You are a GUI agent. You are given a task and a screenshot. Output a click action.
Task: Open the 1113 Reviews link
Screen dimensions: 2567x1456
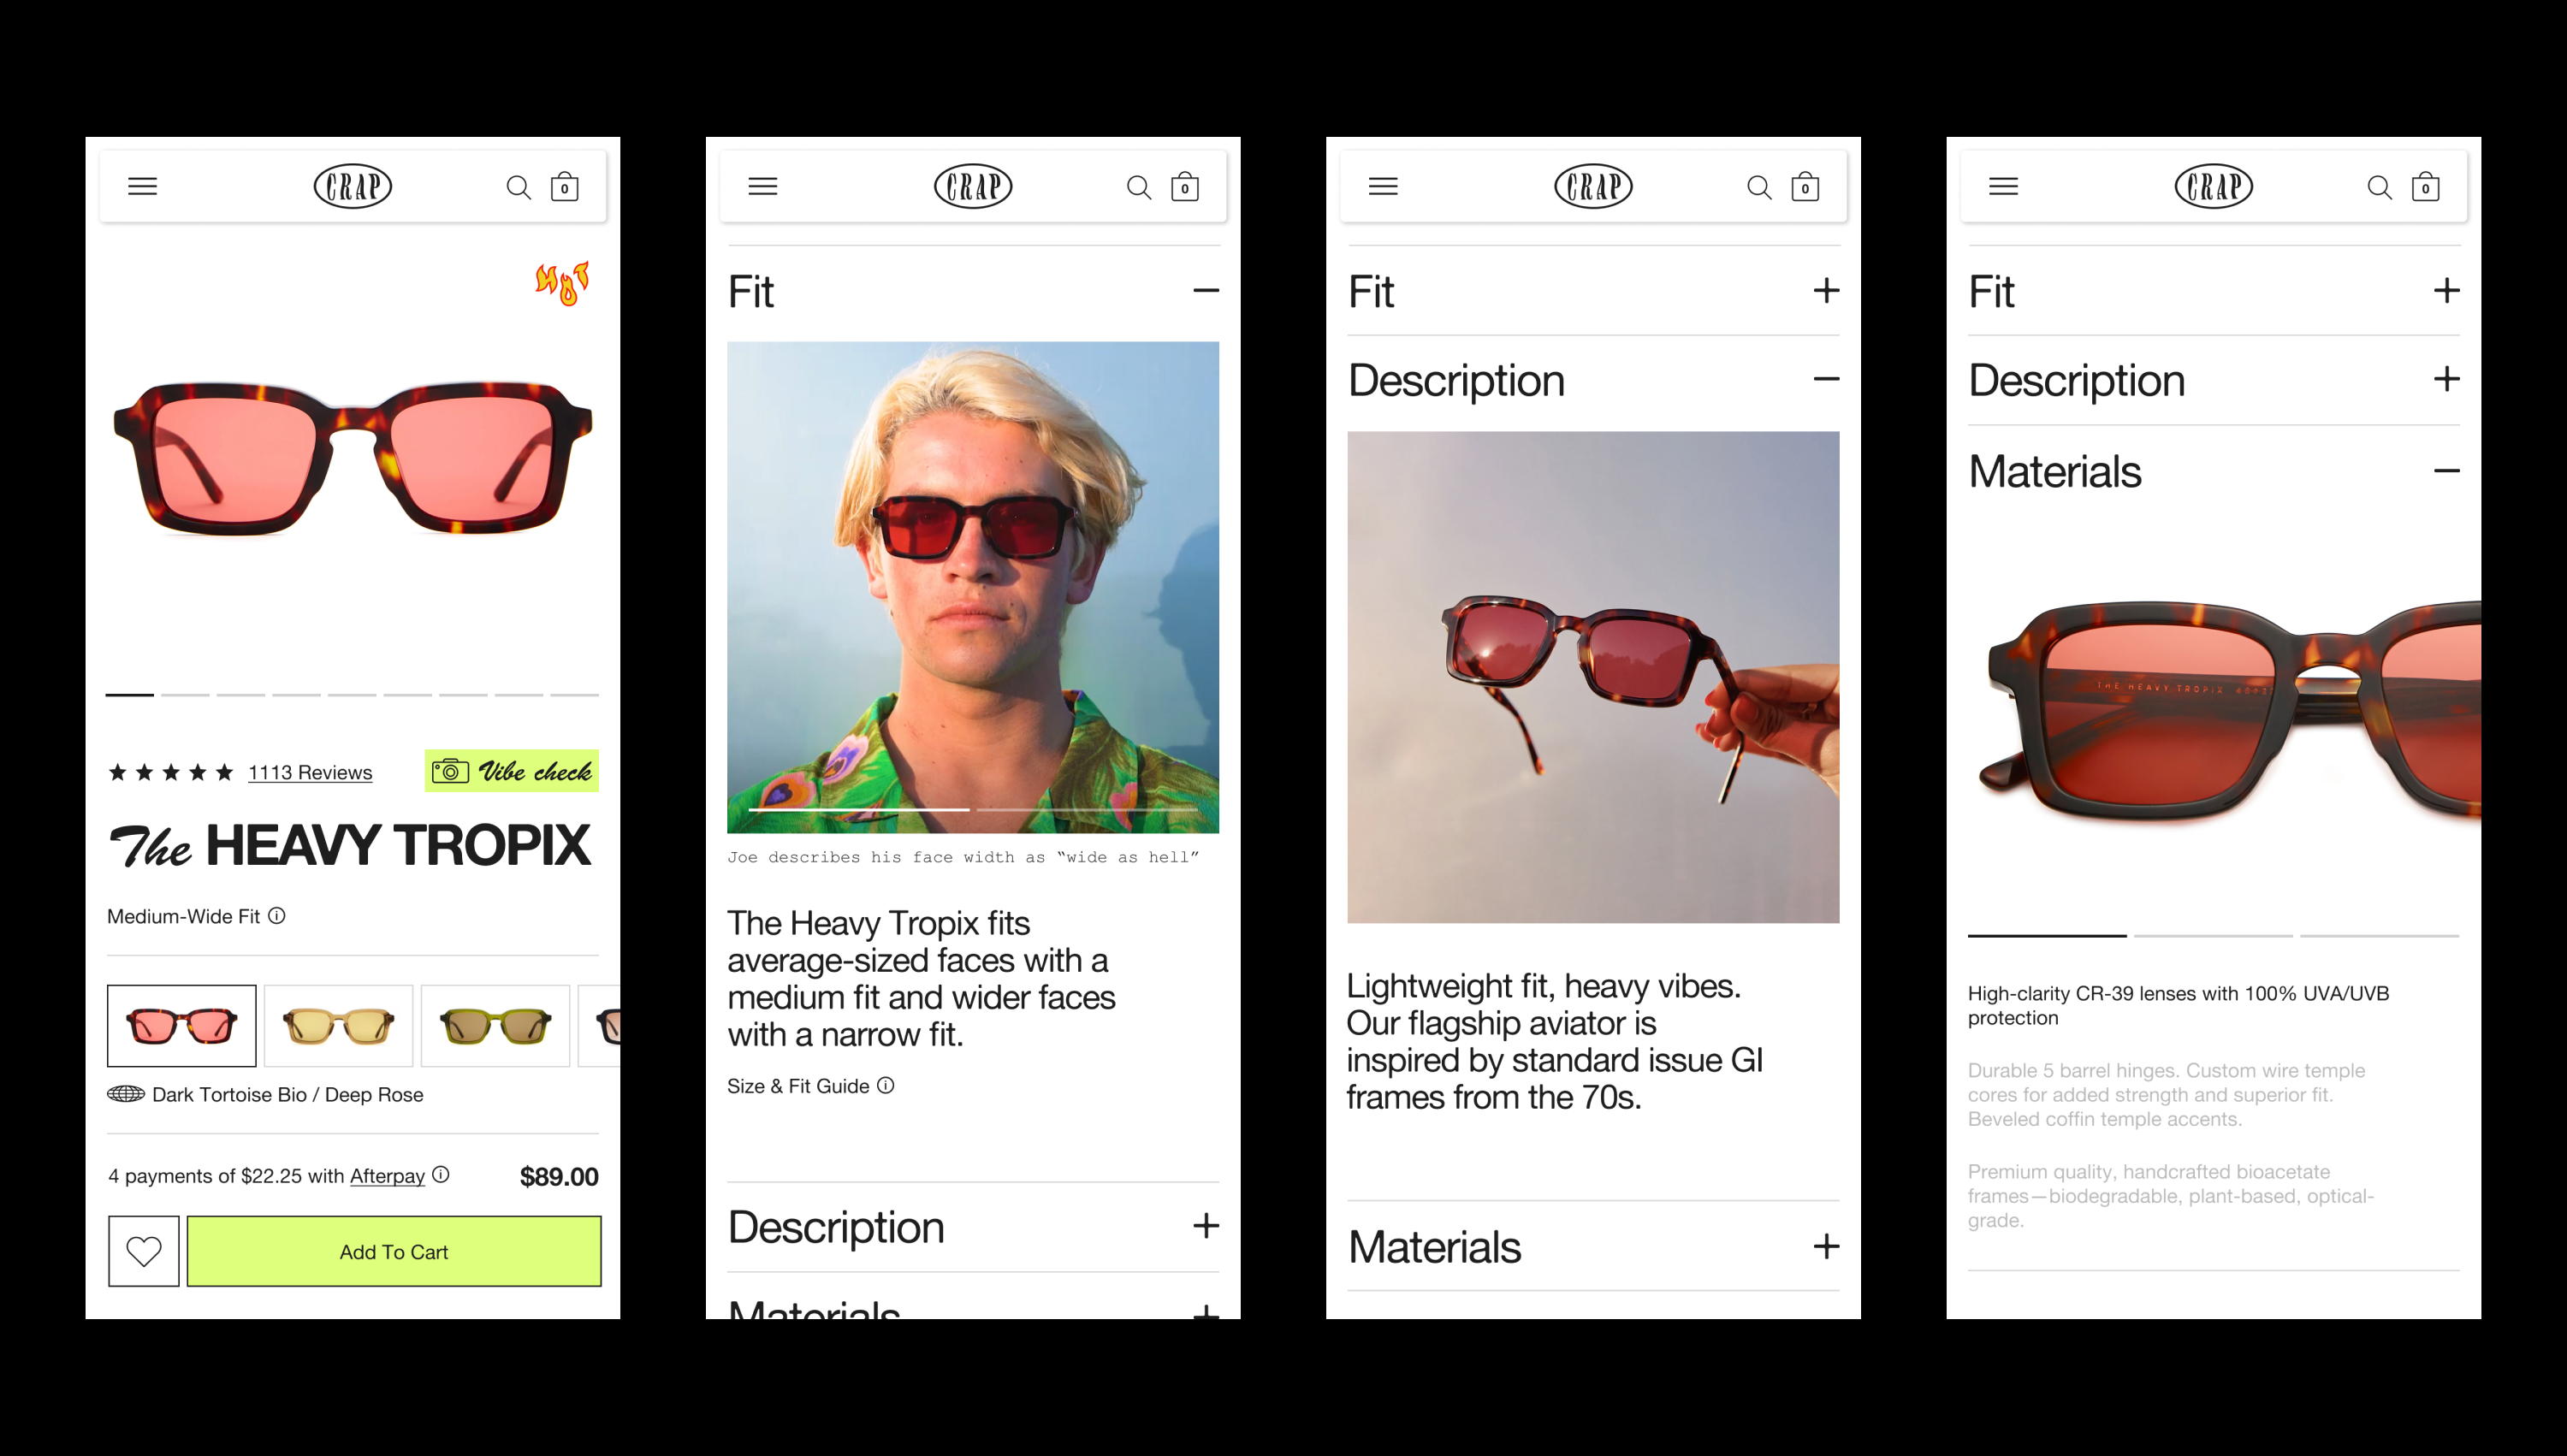coord(310,772)
